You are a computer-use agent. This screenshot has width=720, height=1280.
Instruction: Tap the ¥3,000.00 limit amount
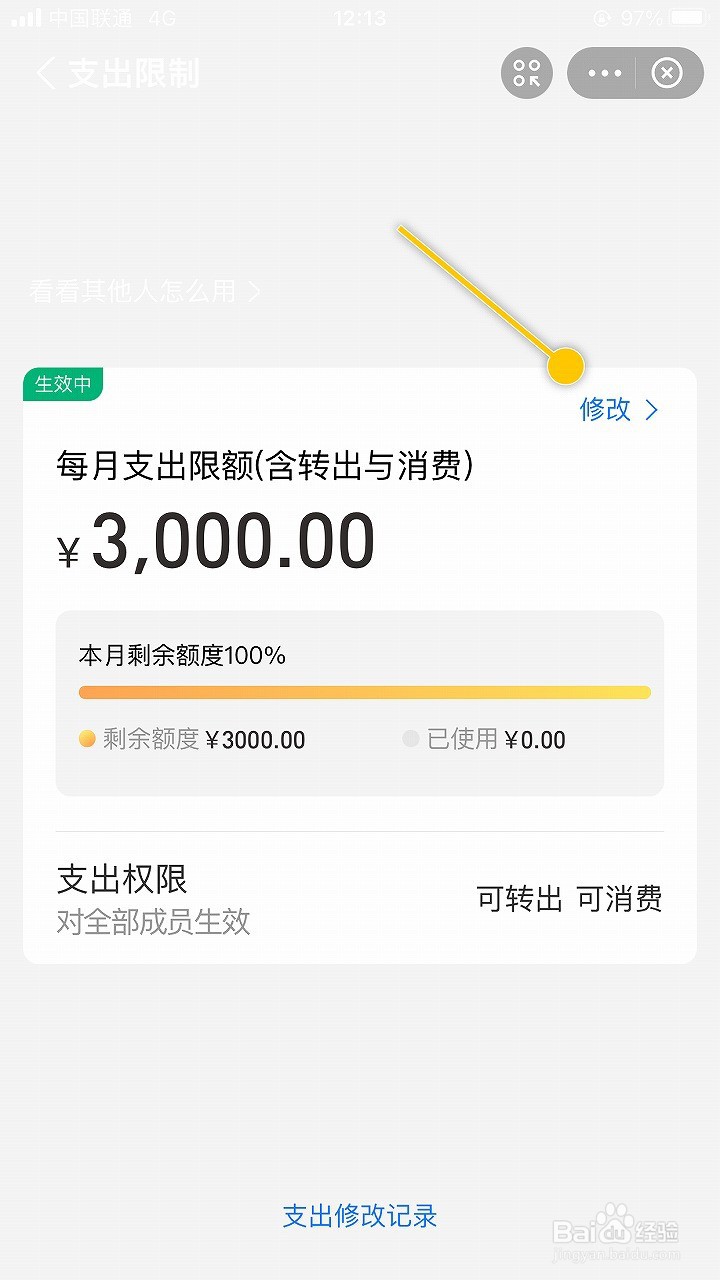[x=216, y=542]
